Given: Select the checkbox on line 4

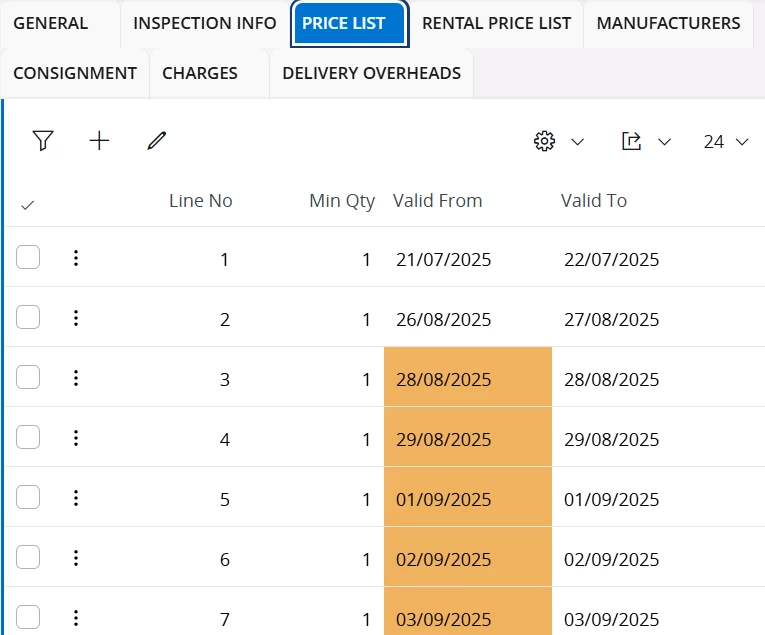Looking at the screenshot, I should pyautogui.click(x=28, y=438).
